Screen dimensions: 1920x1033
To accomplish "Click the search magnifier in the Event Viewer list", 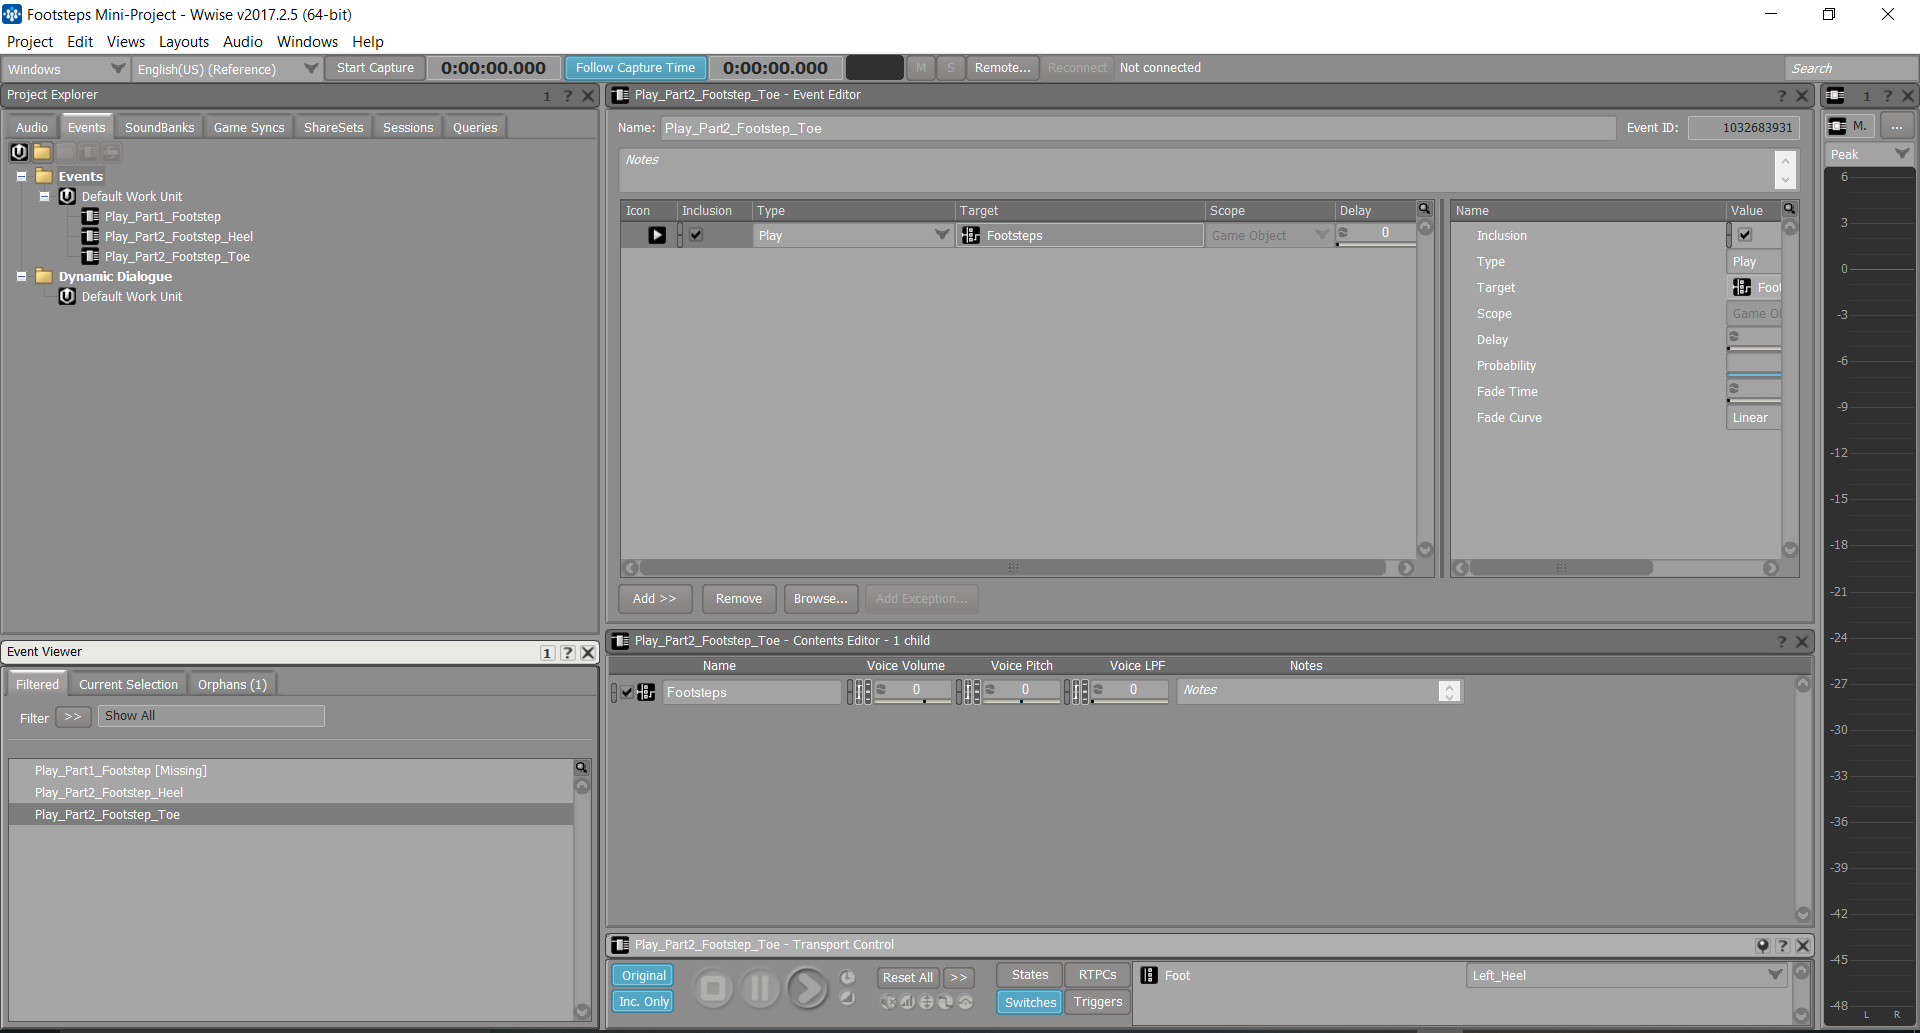I will (581, 767).
